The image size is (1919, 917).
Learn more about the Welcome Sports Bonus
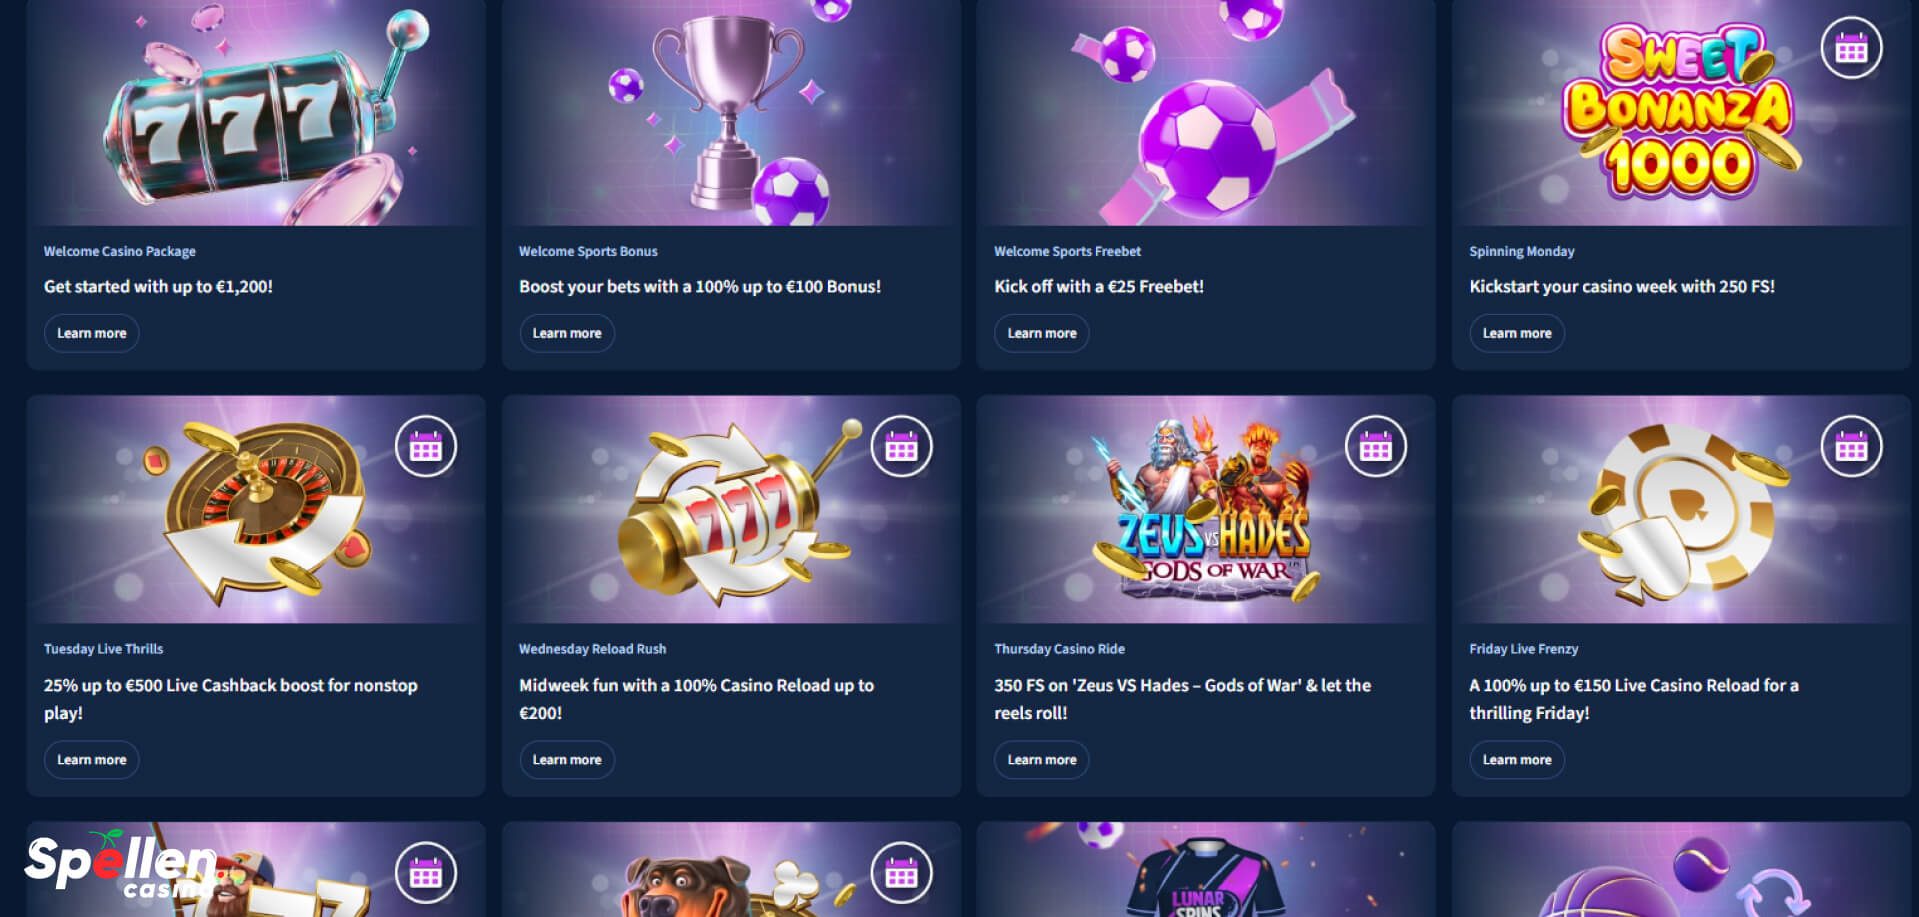[x=567, y=333]
